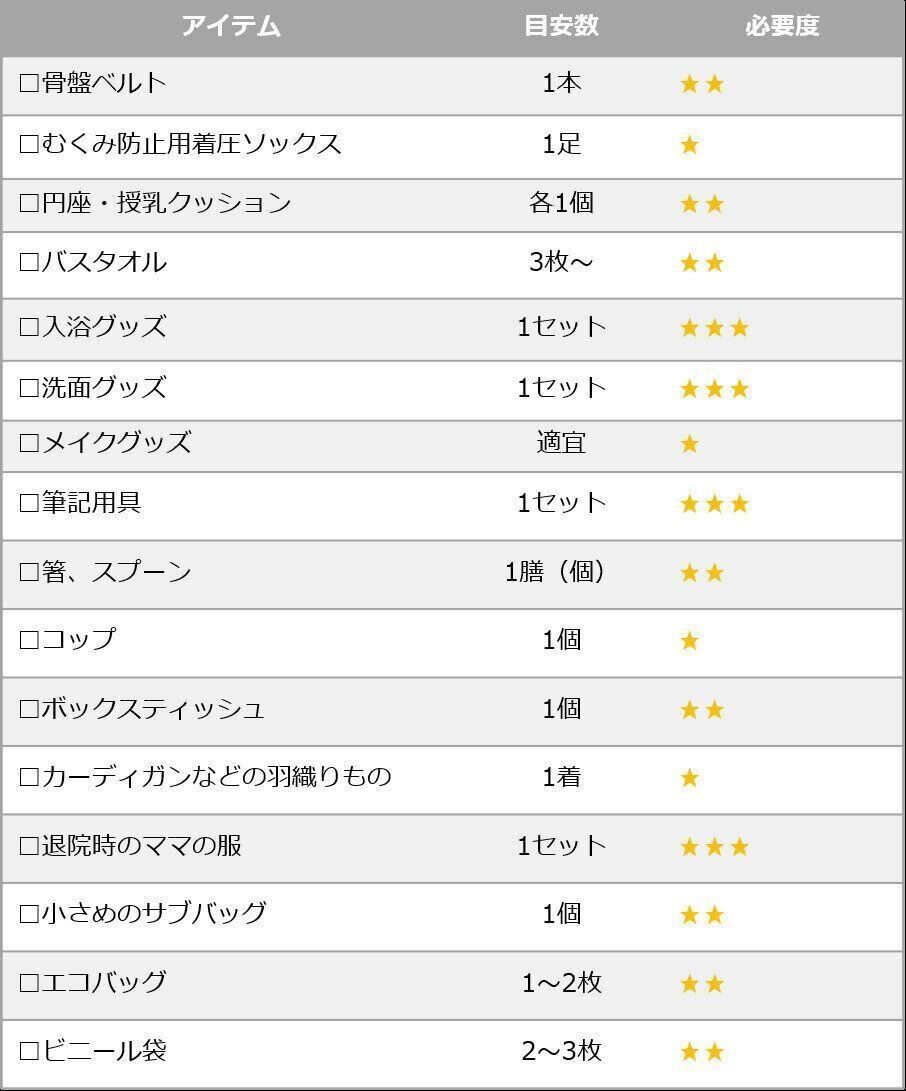Tick the ボックスティッシュ checkbox
The width and height of the screenshot is (906, 1091).
coord(29,710)
